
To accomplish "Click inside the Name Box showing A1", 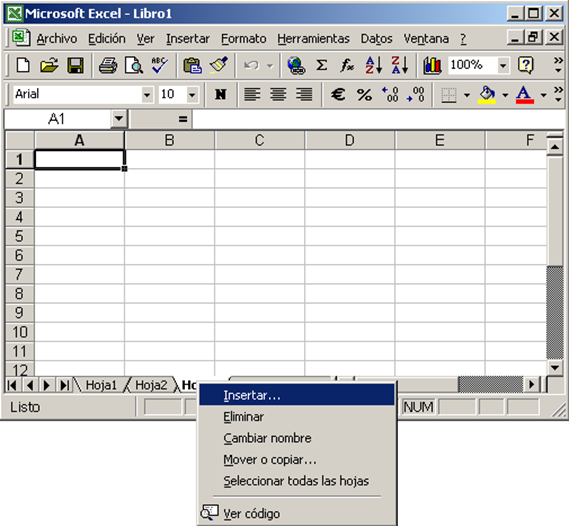I will point(57,119).
